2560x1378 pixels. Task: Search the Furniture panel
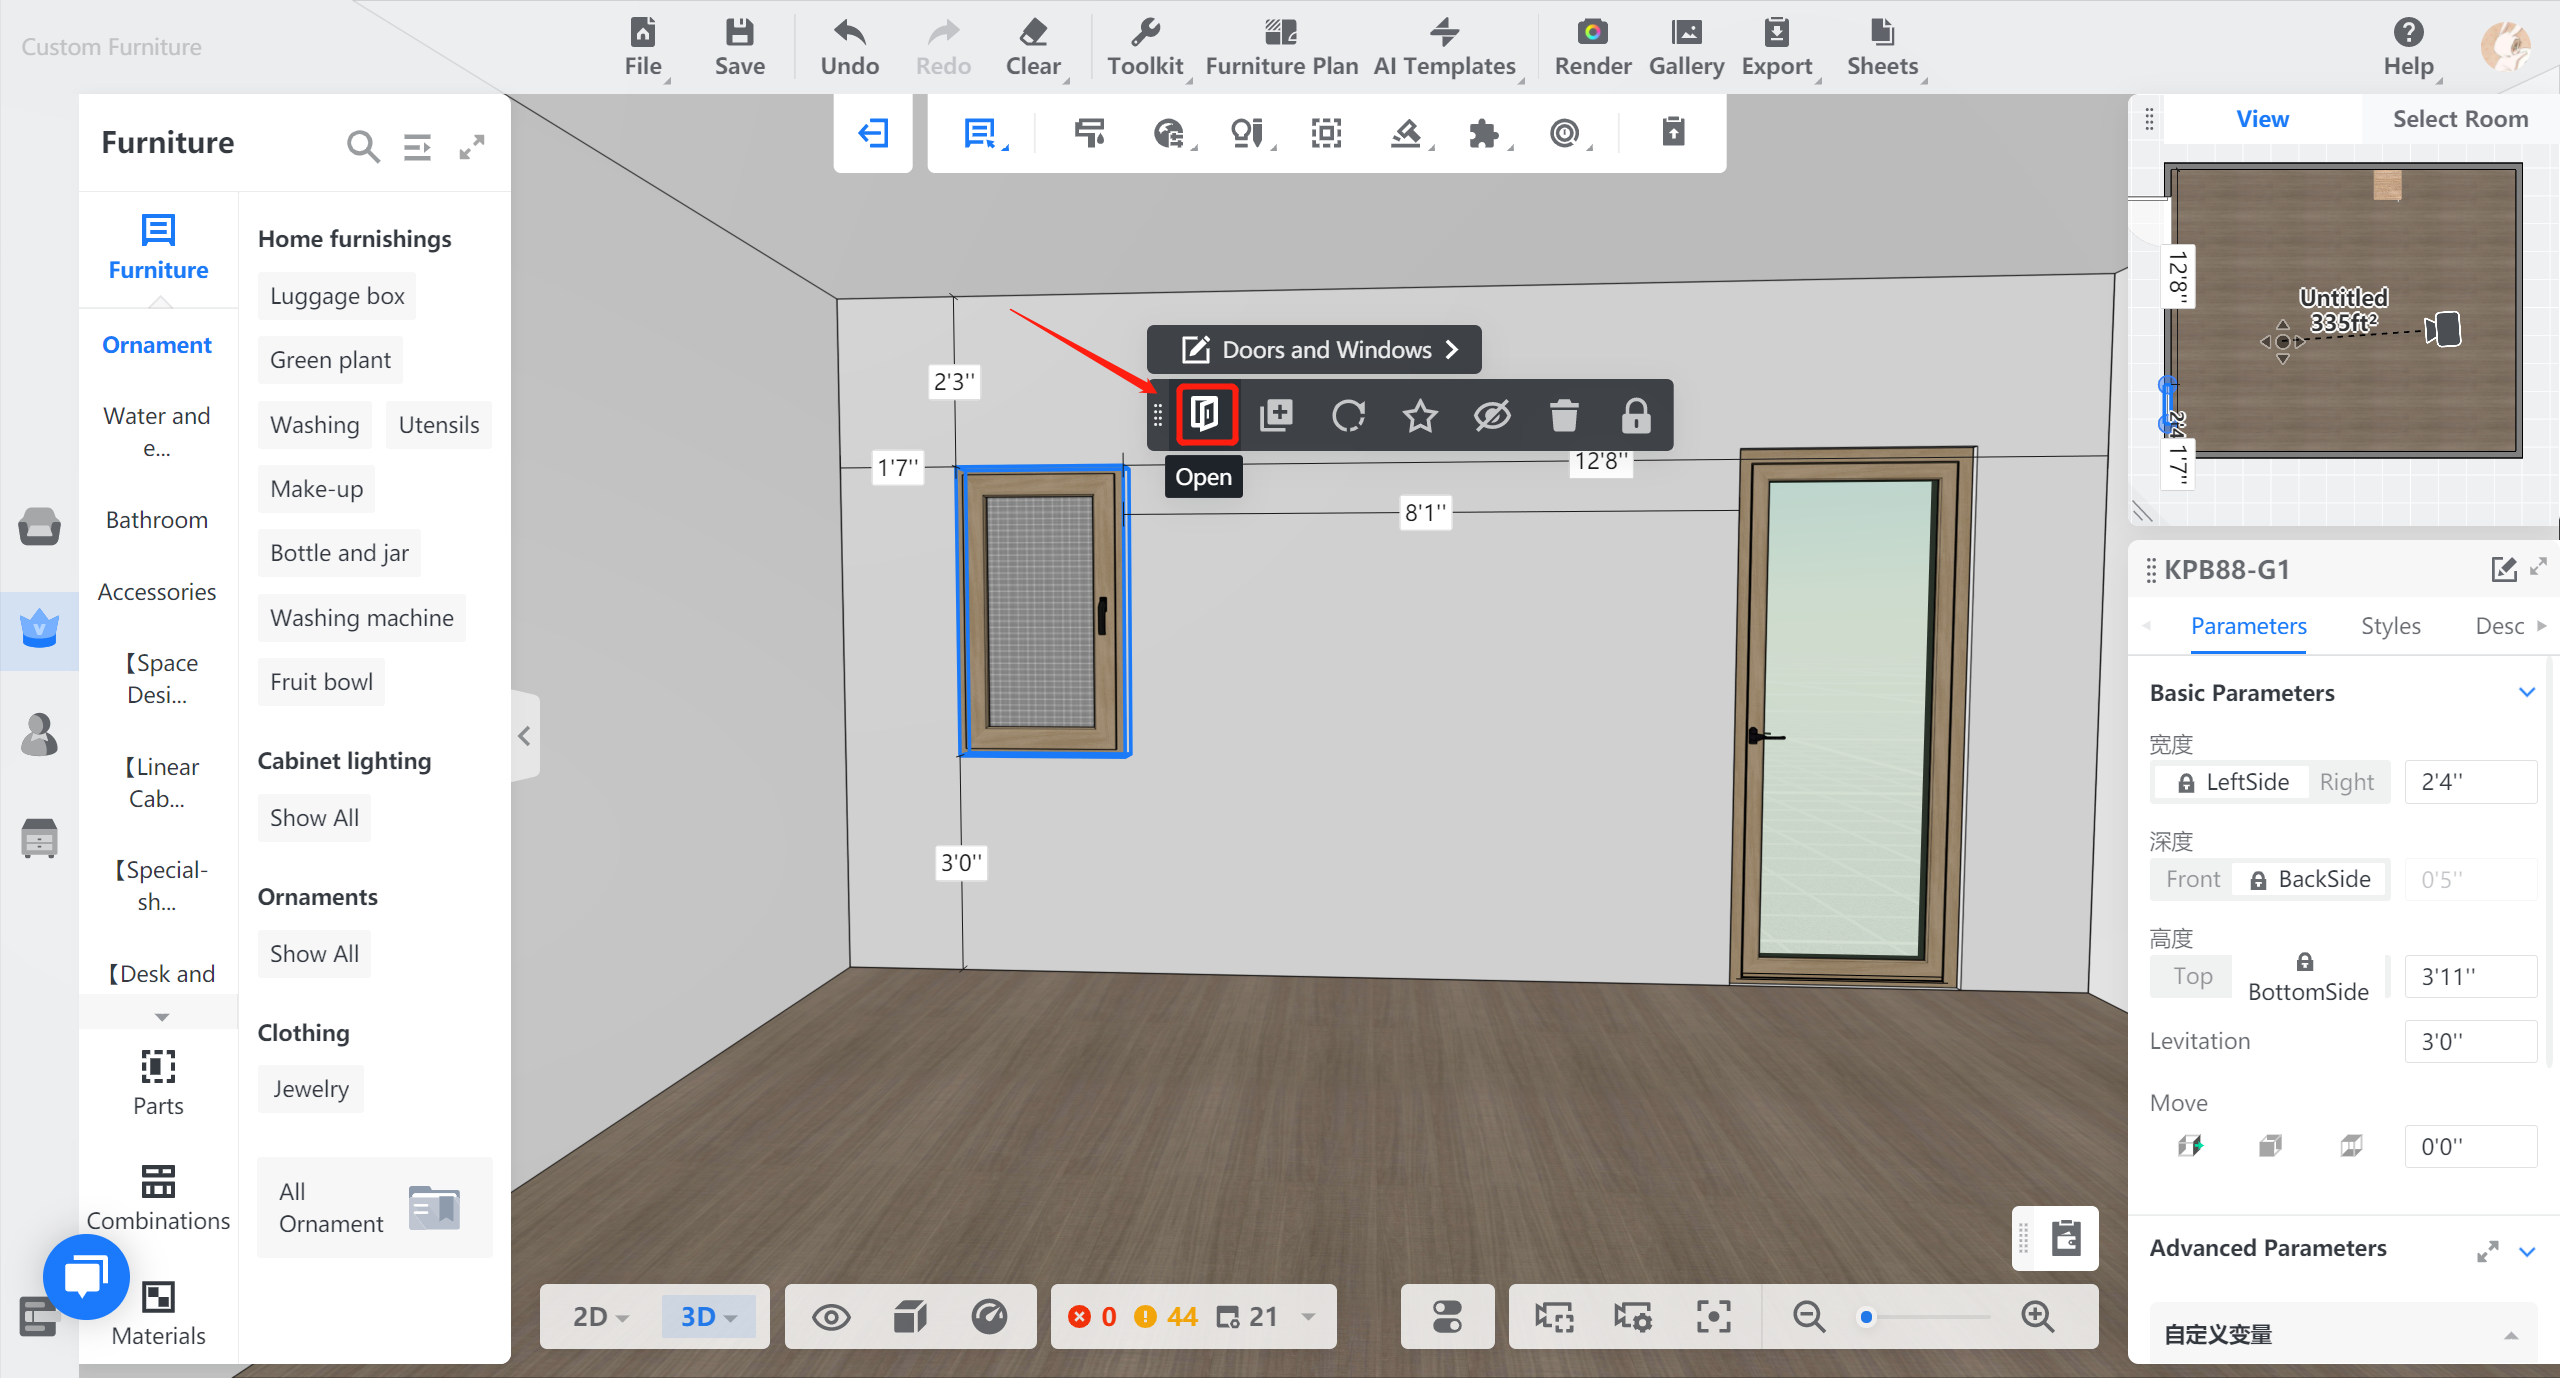363,147
